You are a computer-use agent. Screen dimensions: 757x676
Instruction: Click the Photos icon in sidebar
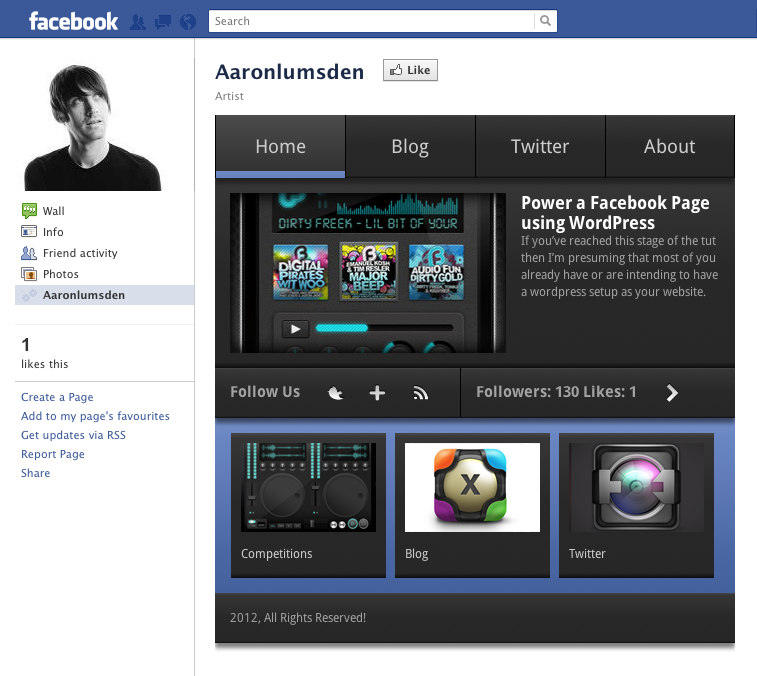point(29,274)
